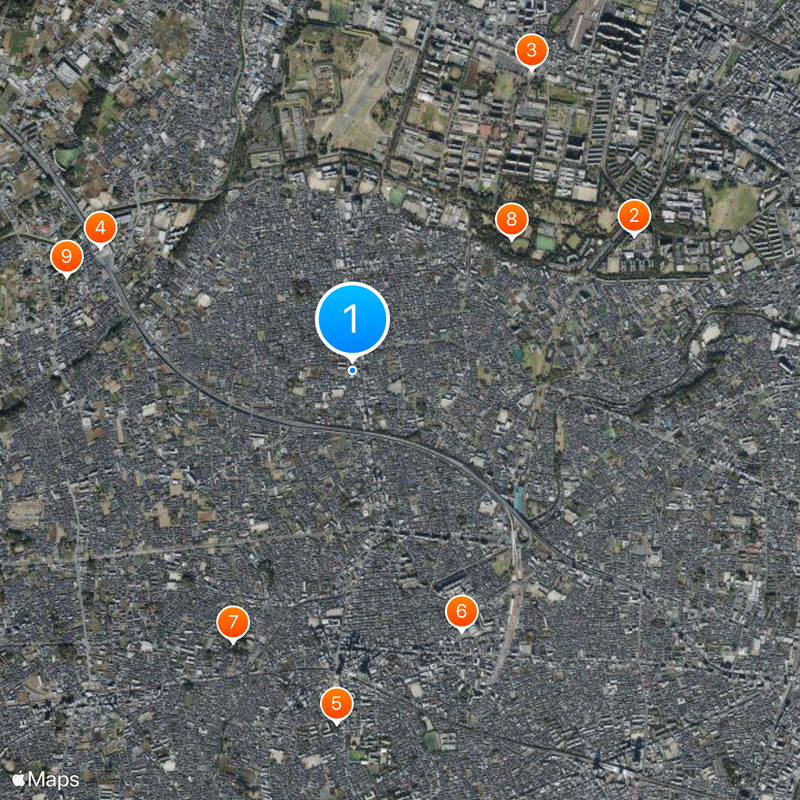The height and width of the screenshot is (800, 800).
Task: Click orange location marker 6
Action: (461, 612)
